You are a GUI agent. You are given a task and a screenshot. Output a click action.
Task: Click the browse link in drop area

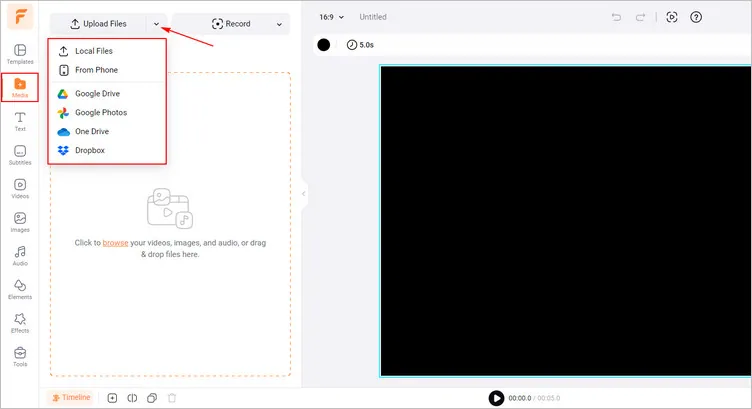click(115, 243)
